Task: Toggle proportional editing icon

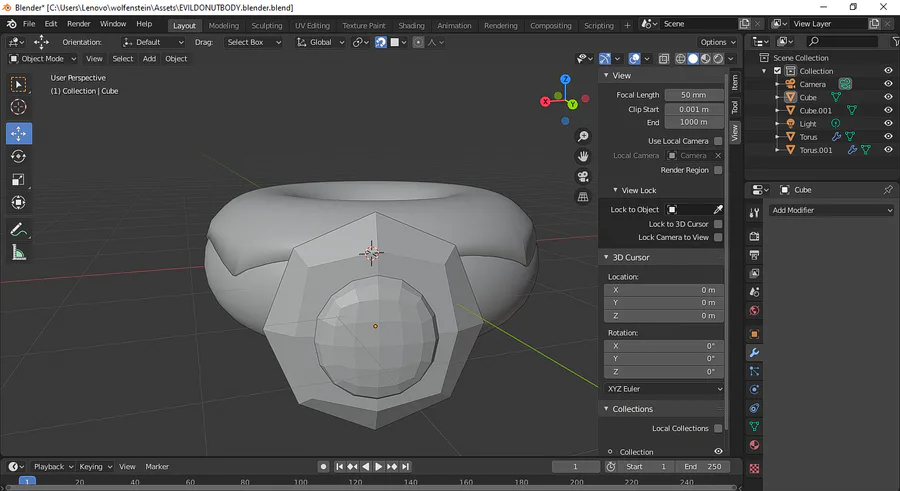Action: [x=418, y=42]
